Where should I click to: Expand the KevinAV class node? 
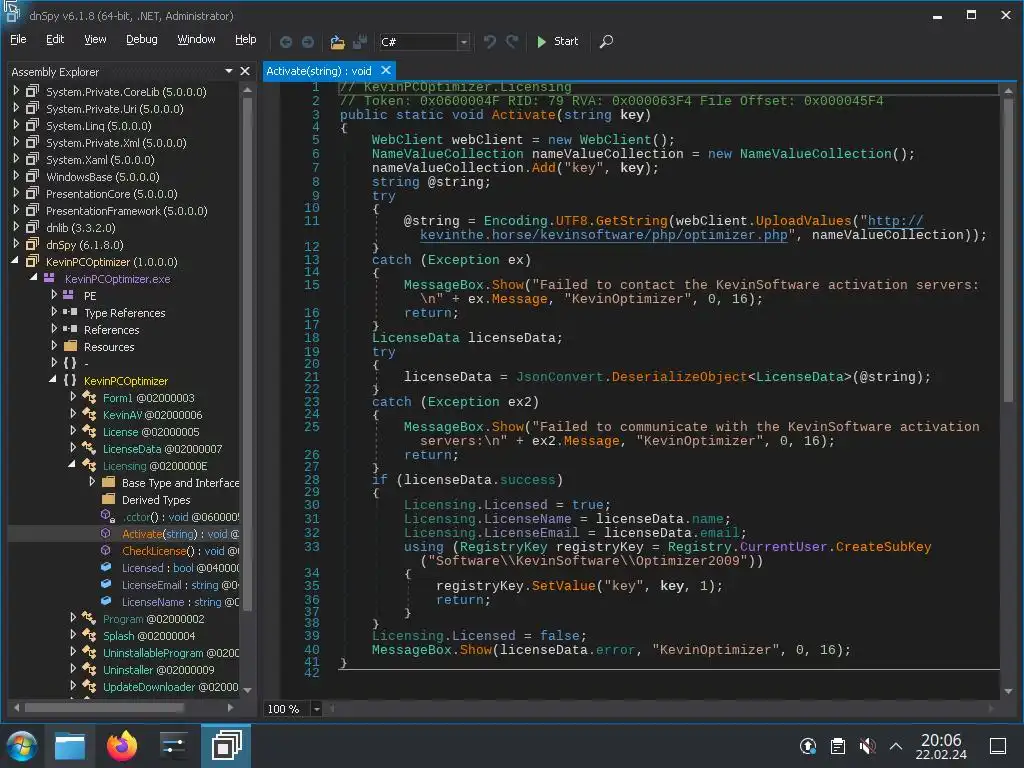coord(73,413)
